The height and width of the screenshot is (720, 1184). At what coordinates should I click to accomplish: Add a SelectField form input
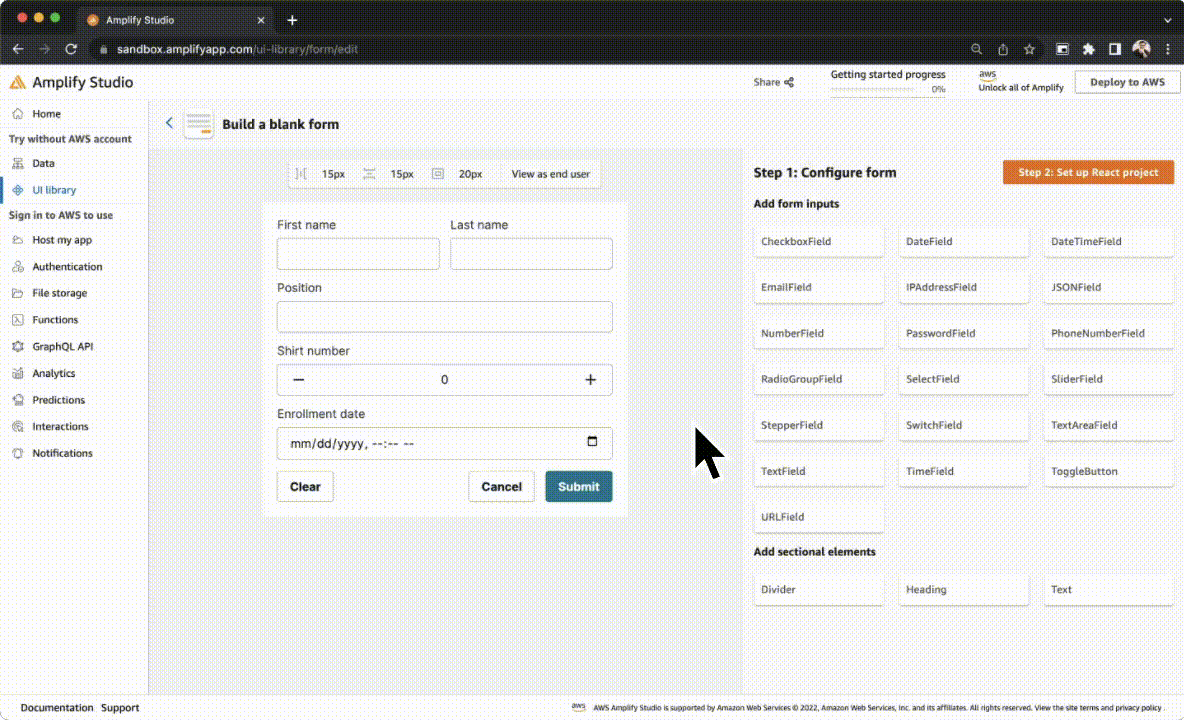click(x=962, y=379)
